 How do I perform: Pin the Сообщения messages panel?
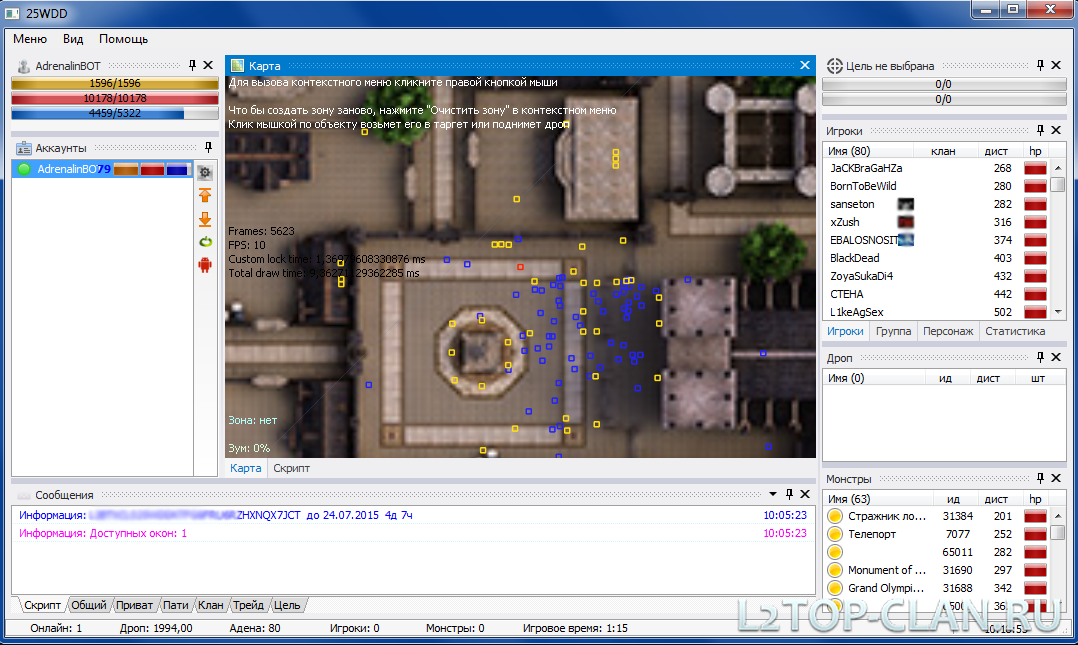(x=789, y=494)
